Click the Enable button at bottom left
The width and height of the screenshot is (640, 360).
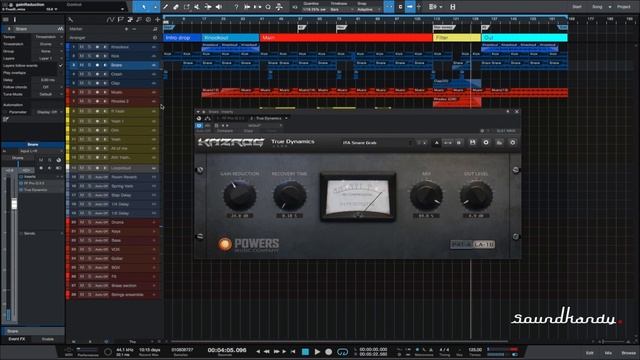(x=48, y=339)
